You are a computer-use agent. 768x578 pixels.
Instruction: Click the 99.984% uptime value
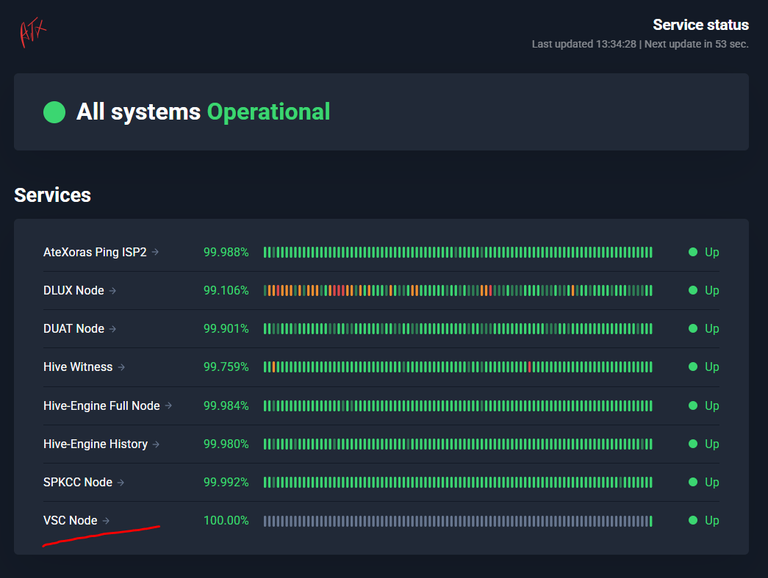[x=226, y=406]
